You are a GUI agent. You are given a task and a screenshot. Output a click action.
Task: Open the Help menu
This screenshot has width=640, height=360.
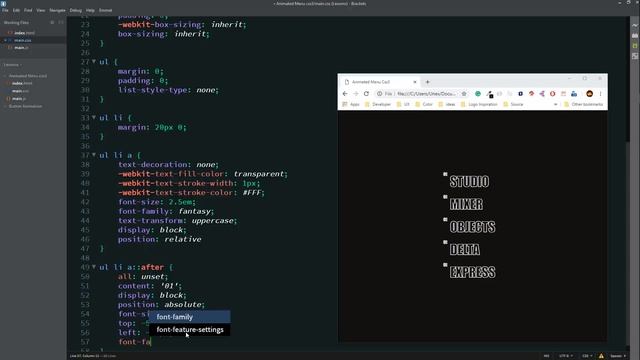[90, 10]
